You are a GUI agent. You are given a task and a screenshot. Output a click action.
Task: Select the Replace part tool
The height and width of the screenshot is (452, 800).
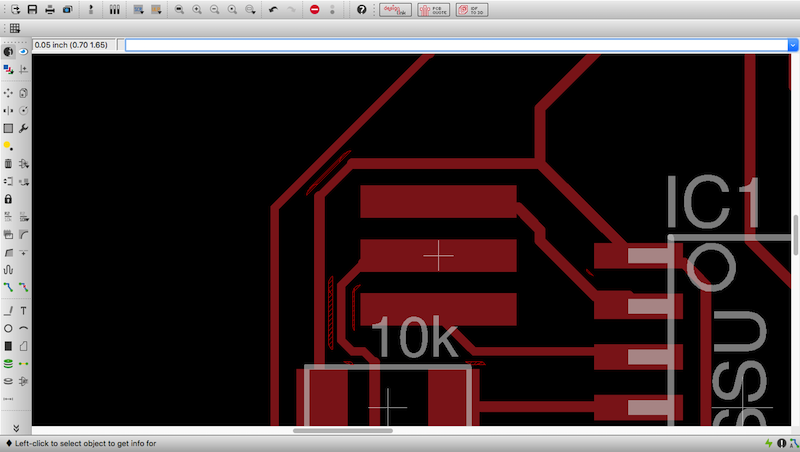(23, 181)
